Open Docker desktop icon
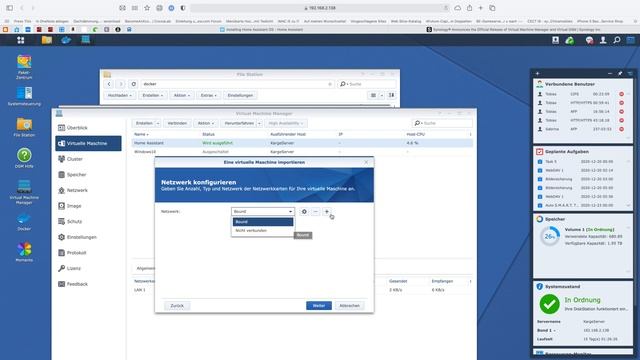This screenshot has height=360, width=640. click(24, 222)
